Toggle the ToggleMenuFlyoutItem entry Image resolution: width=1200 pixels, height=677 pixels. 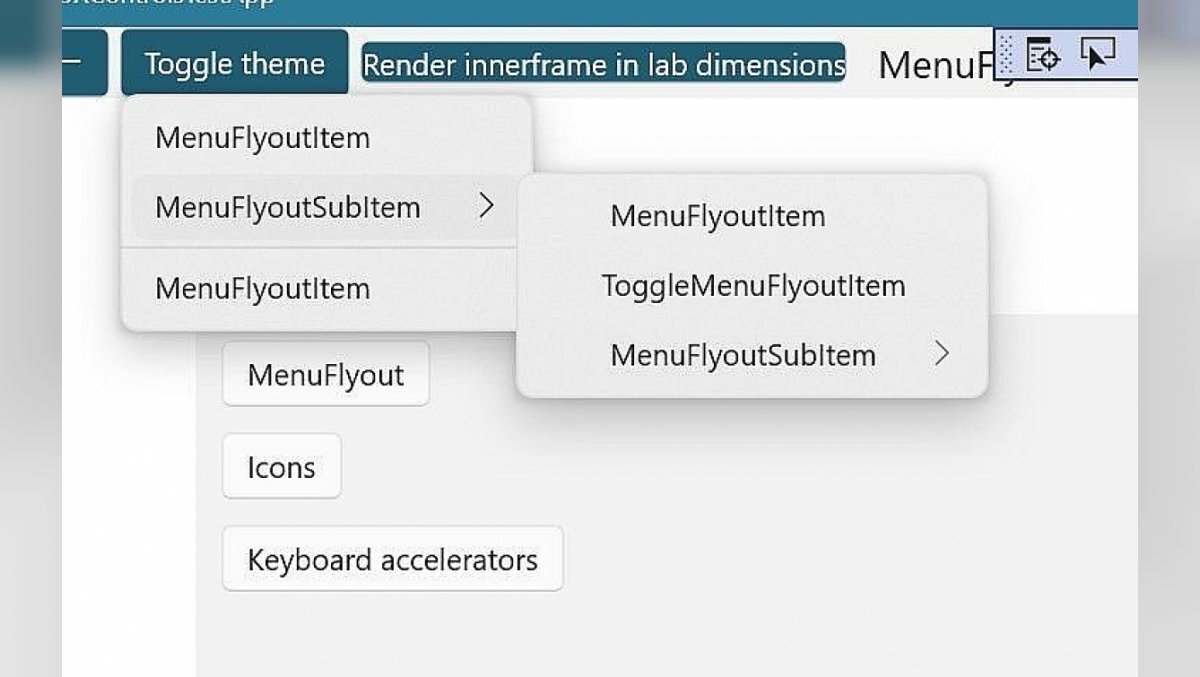pos(753,286)
